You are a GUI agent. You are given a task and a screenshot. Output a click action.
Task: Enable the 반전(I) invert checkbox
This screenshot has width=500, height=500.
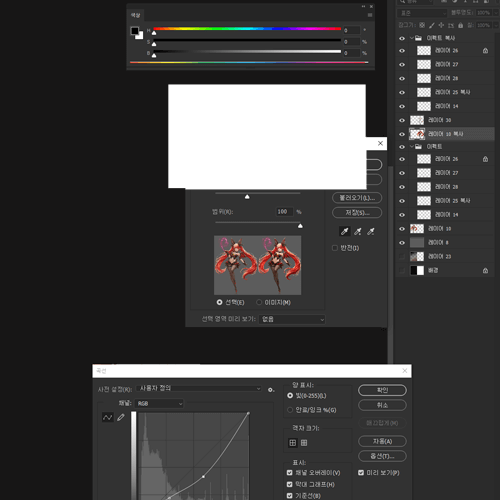click(x=335, y=248)
